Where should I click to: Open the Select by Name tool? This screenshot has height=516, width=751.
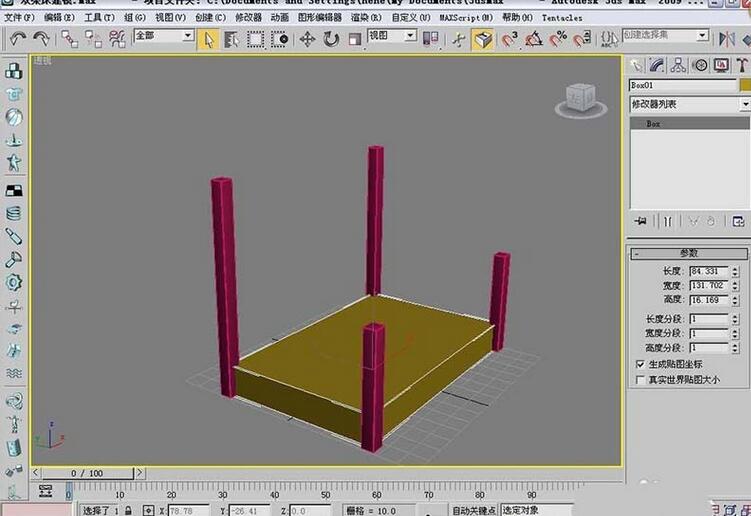coord(231,39)
